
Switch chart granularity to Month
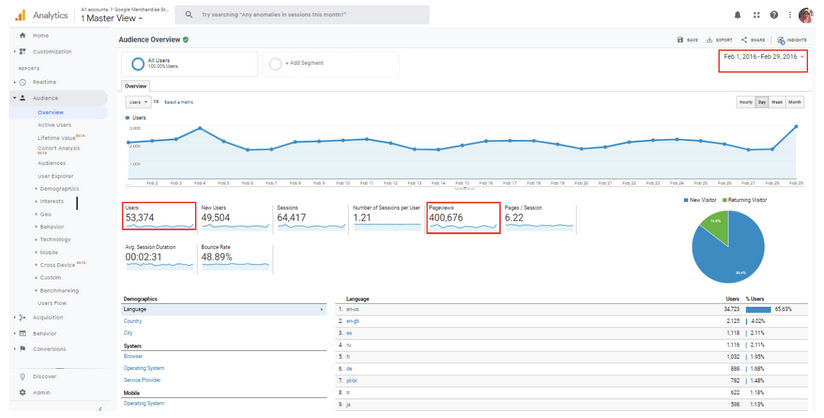[x=794, y=102]
